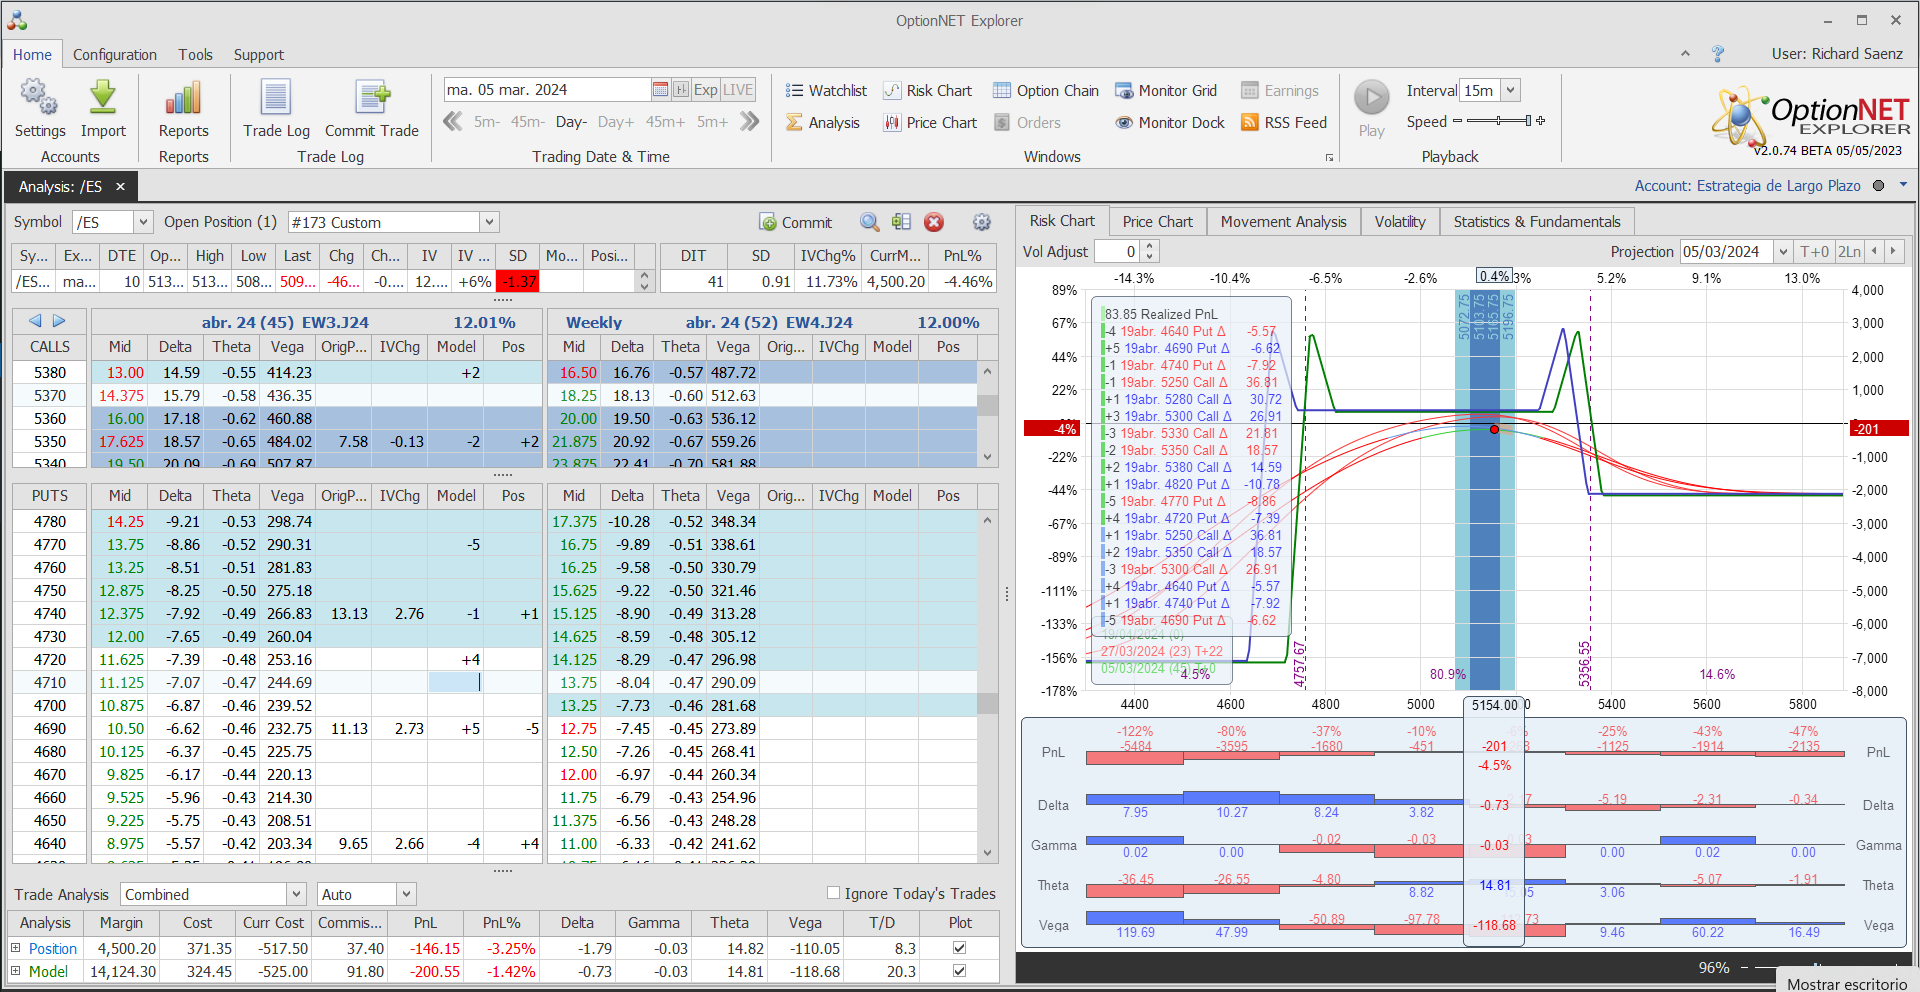Open the Symbol /ES dropdown

click(143, 222)
